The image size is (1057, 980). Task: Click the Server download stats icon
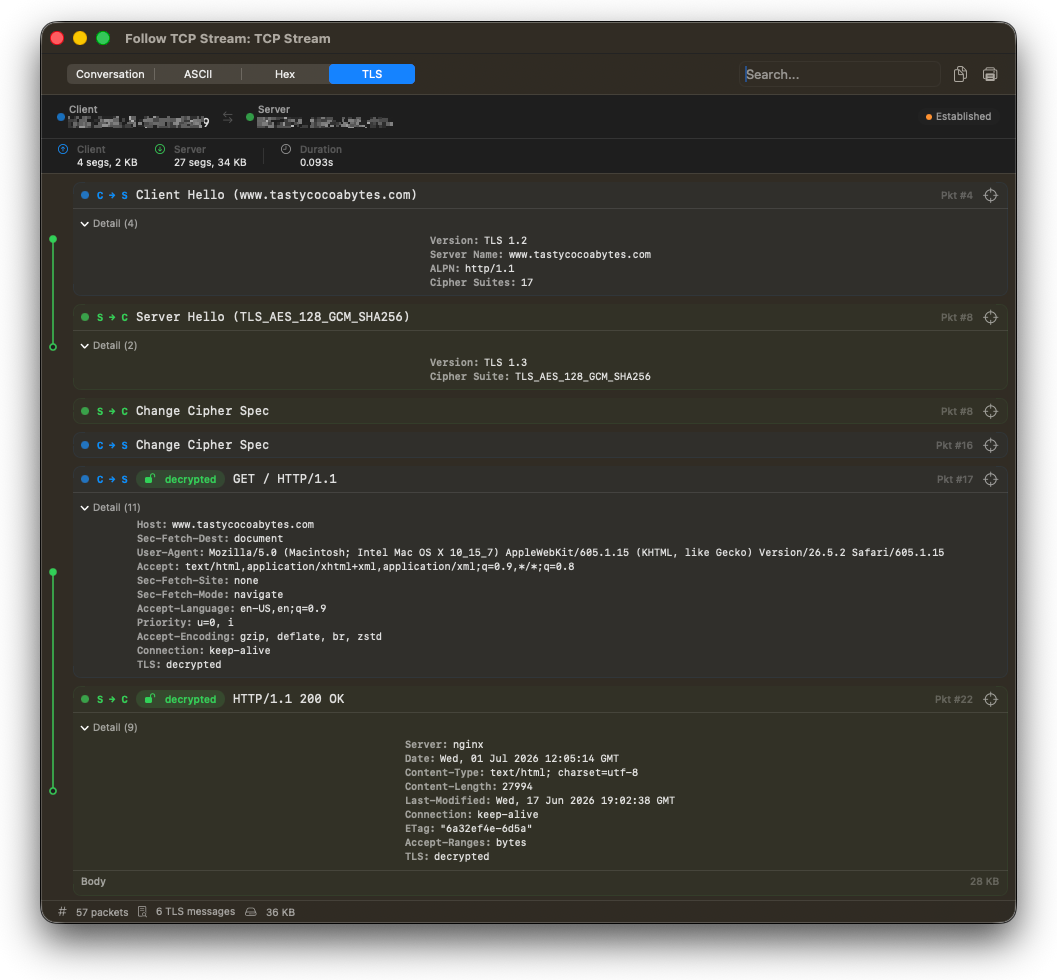(160, 149)
